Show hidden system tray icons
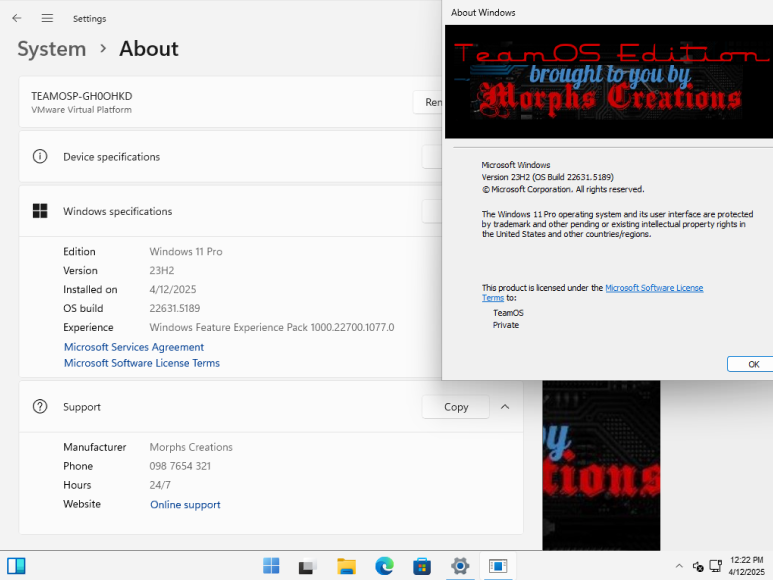Image resolution: width=773 pixels, height=580 pixels. tap(679, 566)
